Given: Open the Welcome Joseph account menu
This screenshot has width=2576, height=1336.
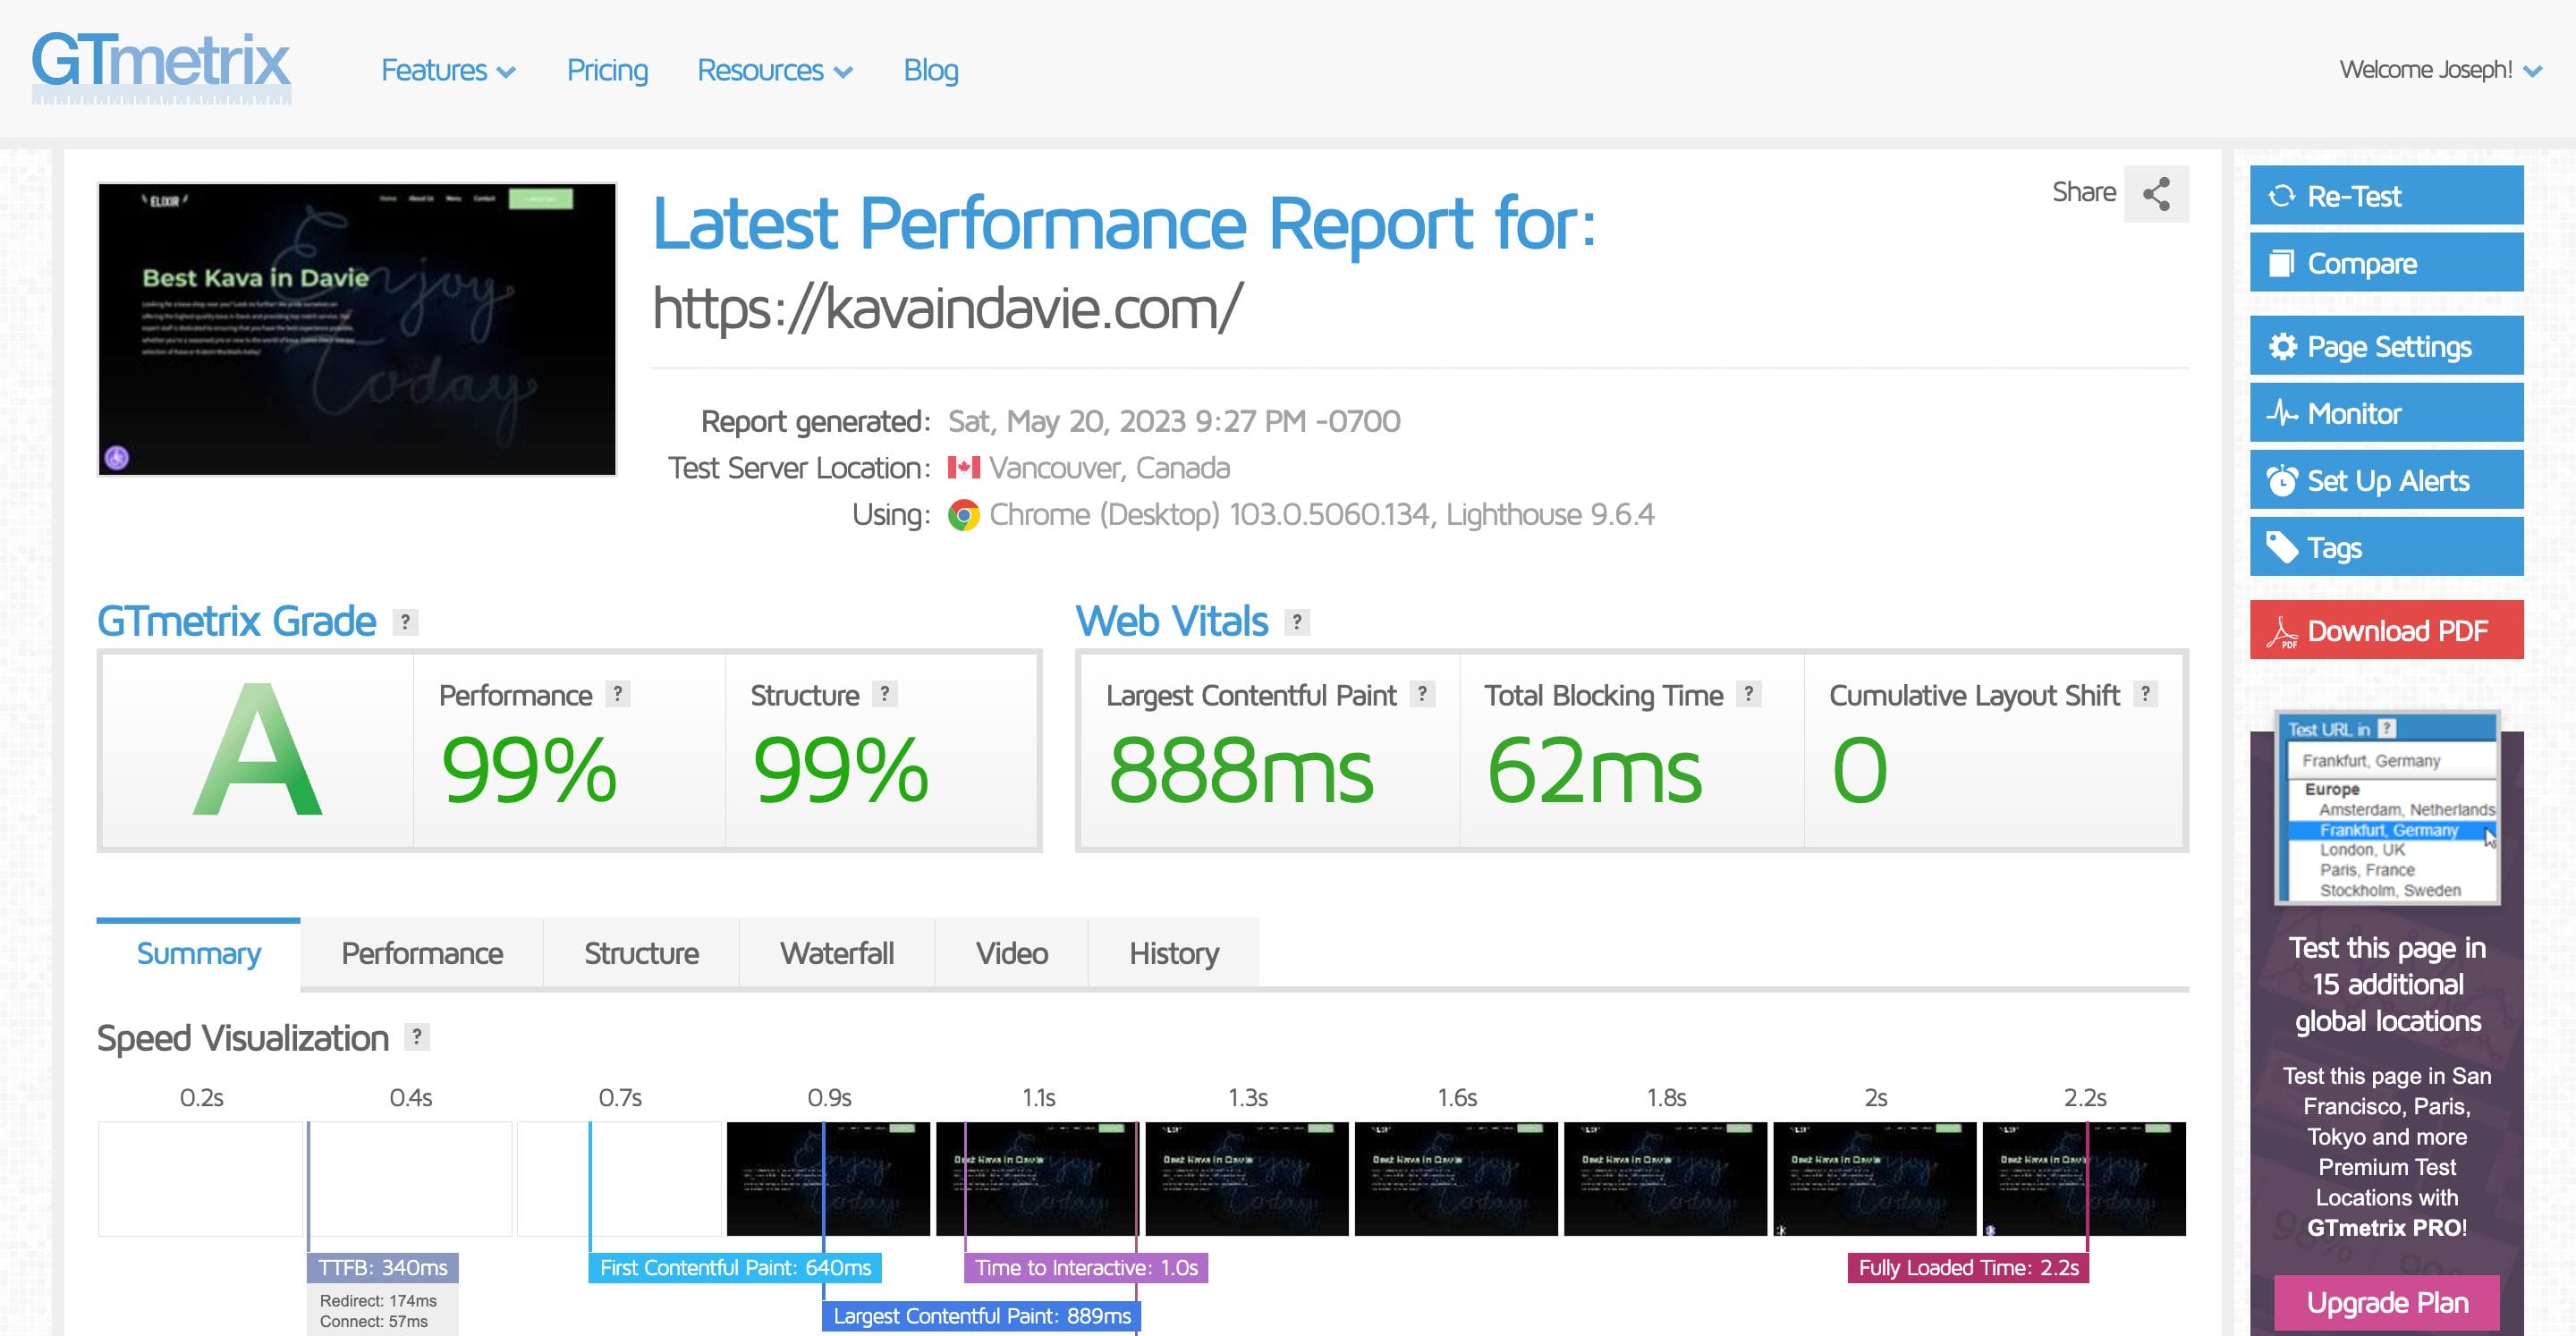Looking at the screenshot, I should click(x=2439, y=70).
